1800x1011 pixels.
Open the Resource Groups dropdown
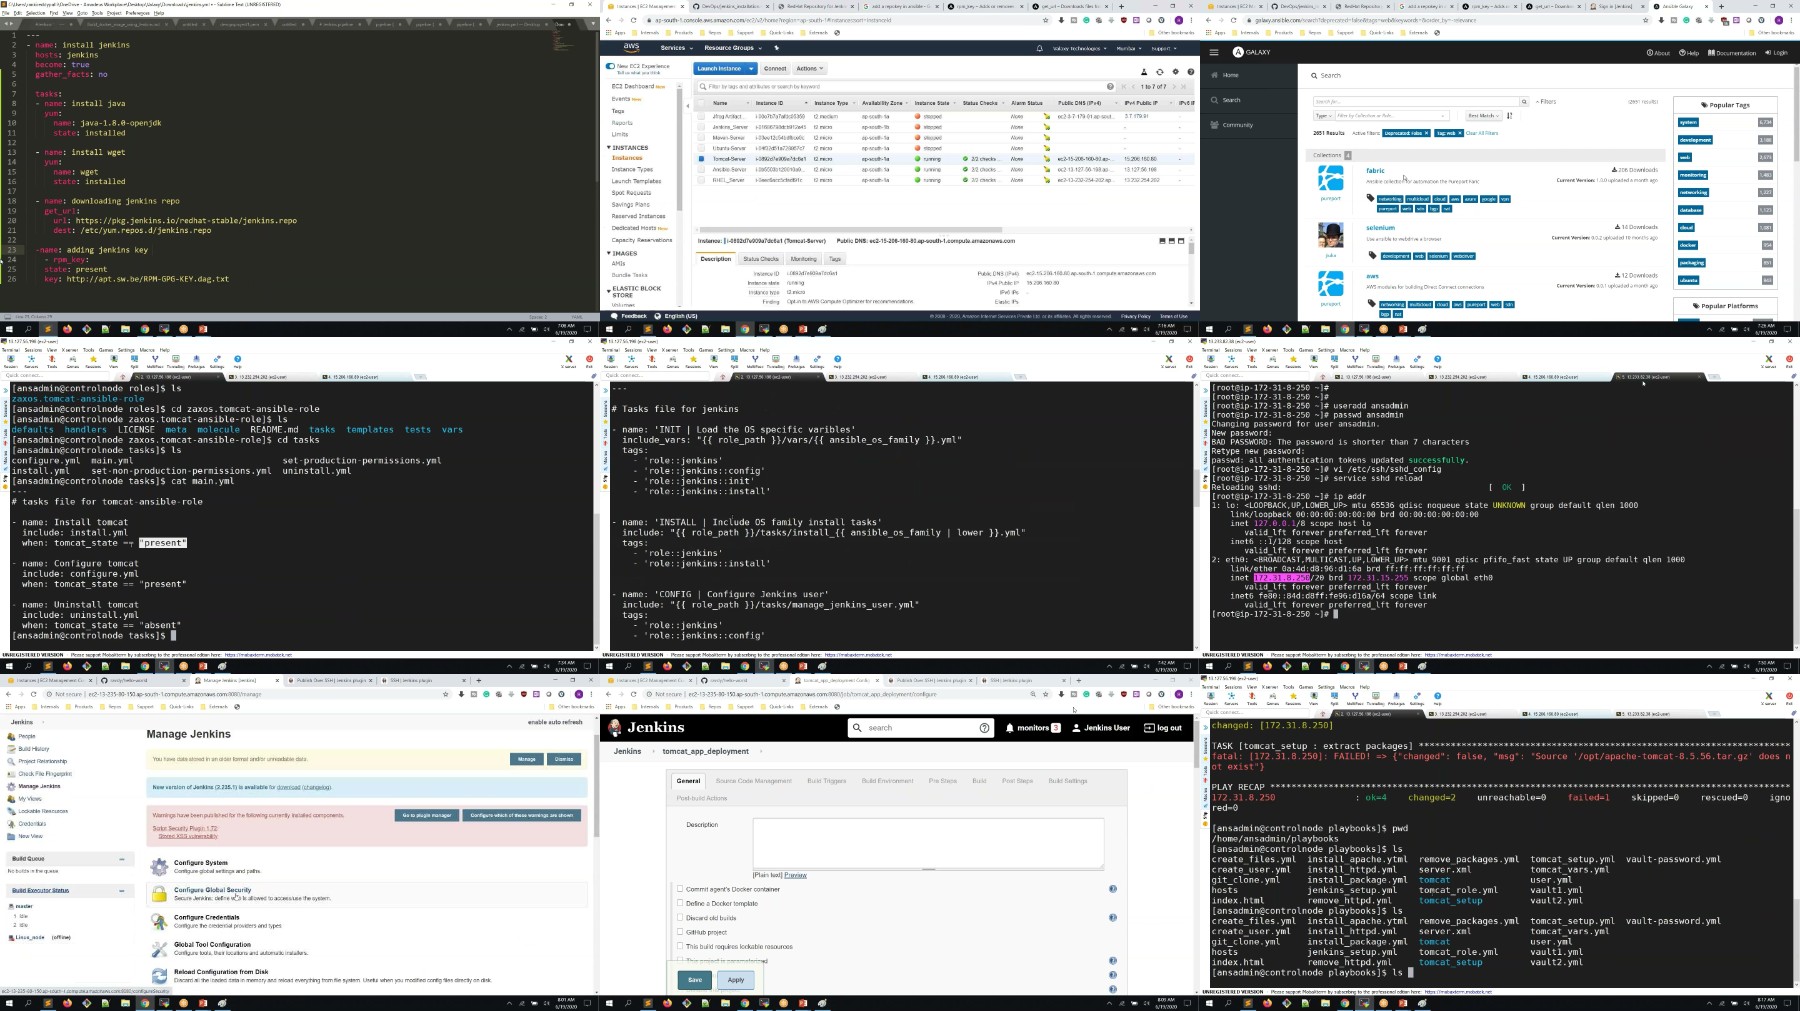click(732, 48)
